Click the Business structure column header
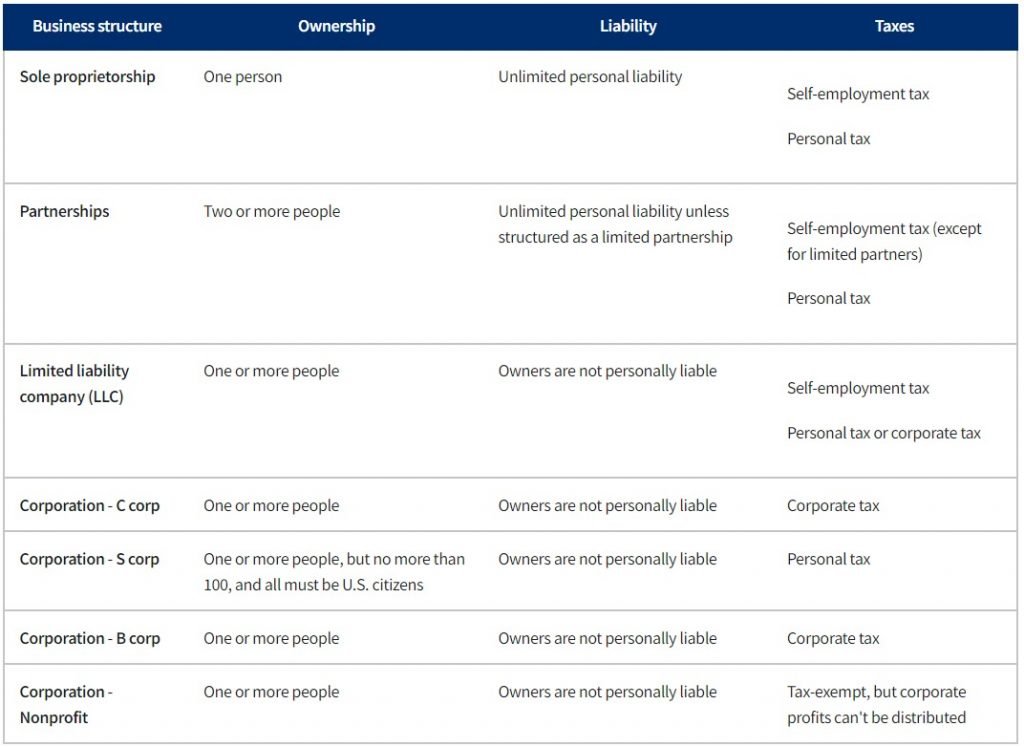Image resolution: width=1024 pixels, height=747 pixels. pos(97,27)
